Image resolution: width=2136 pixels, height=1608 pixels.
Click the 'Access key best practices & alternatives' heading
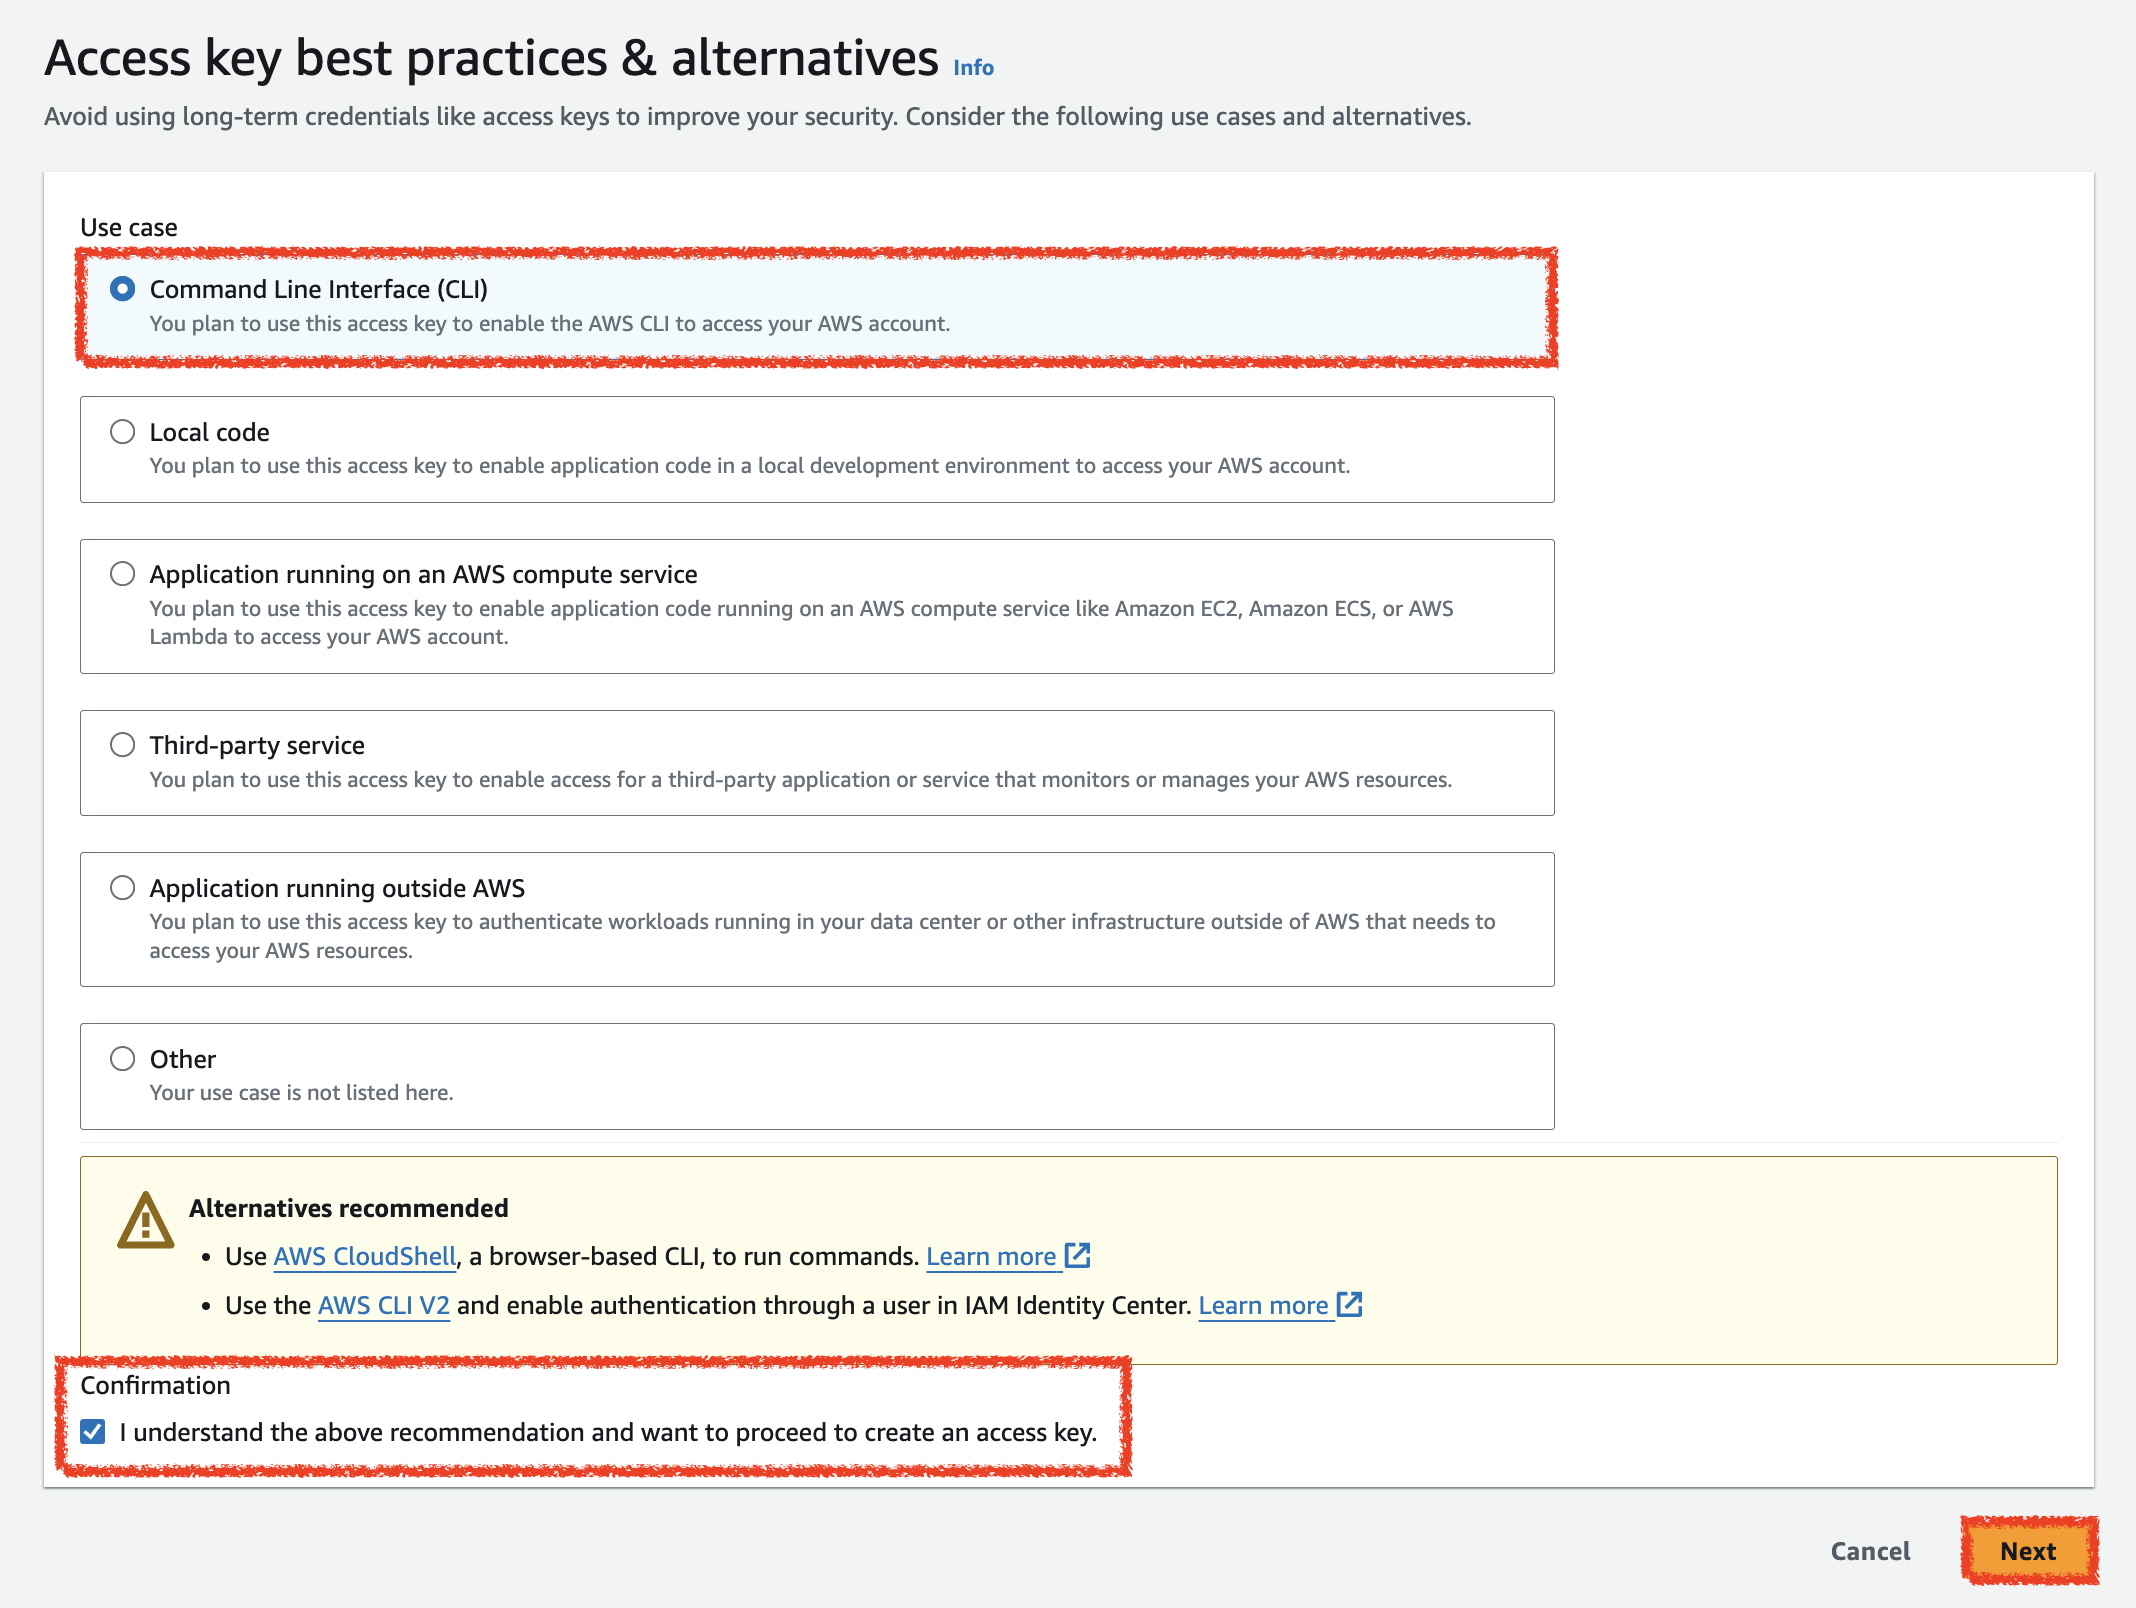[492, 58]
